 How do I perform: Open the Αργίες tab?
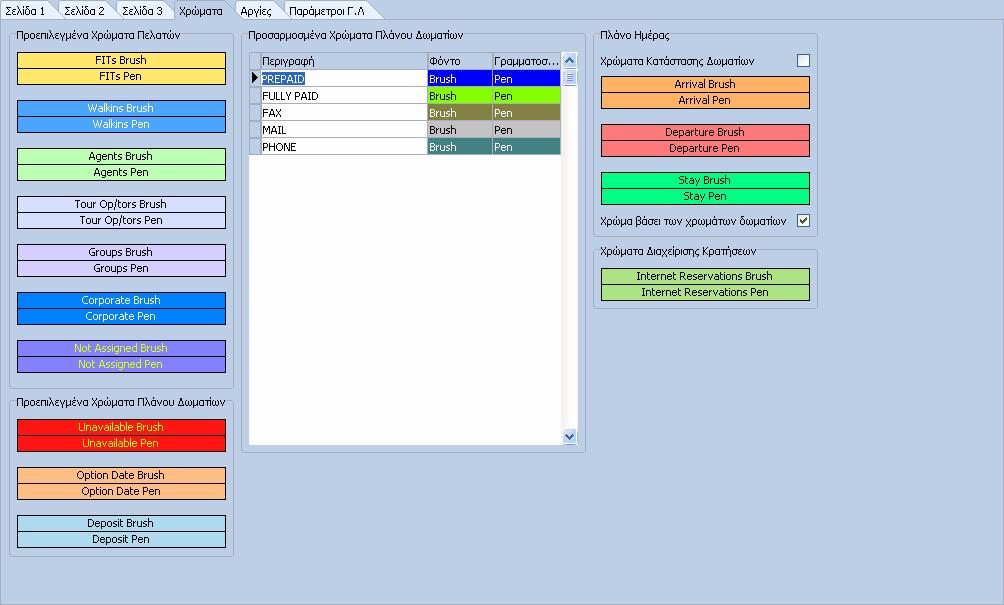point(256,11)
